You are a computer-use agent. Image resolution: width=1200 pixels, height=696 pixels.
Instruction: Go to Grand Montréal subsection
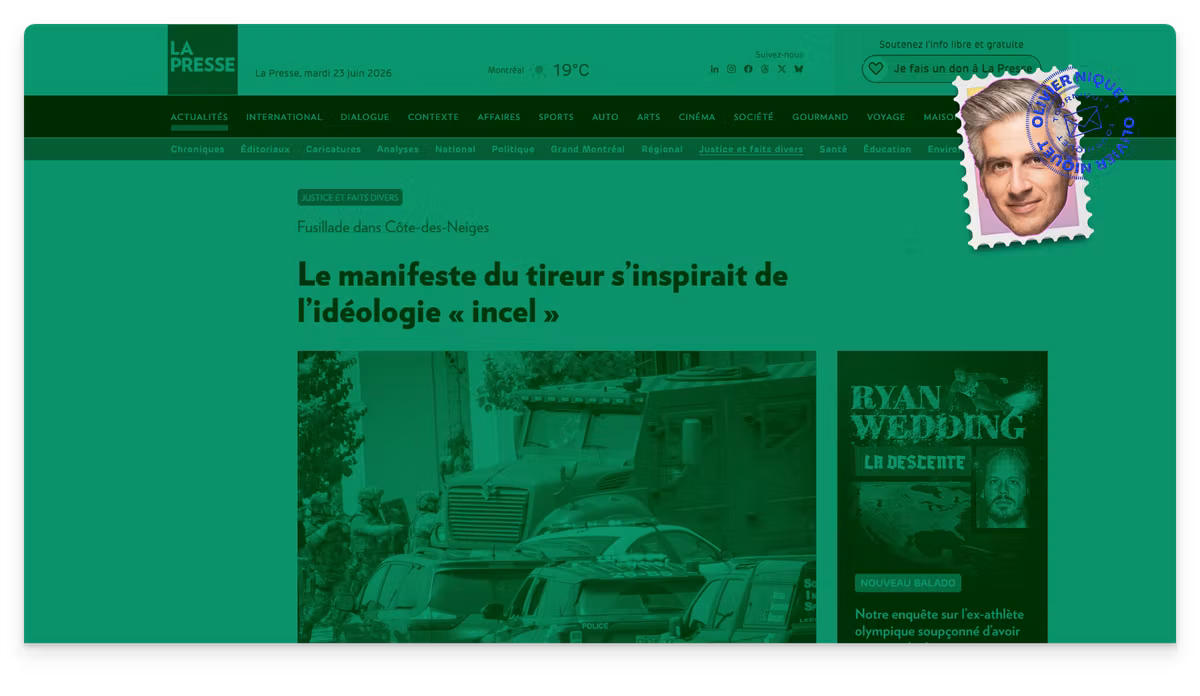tap(588, 149)
